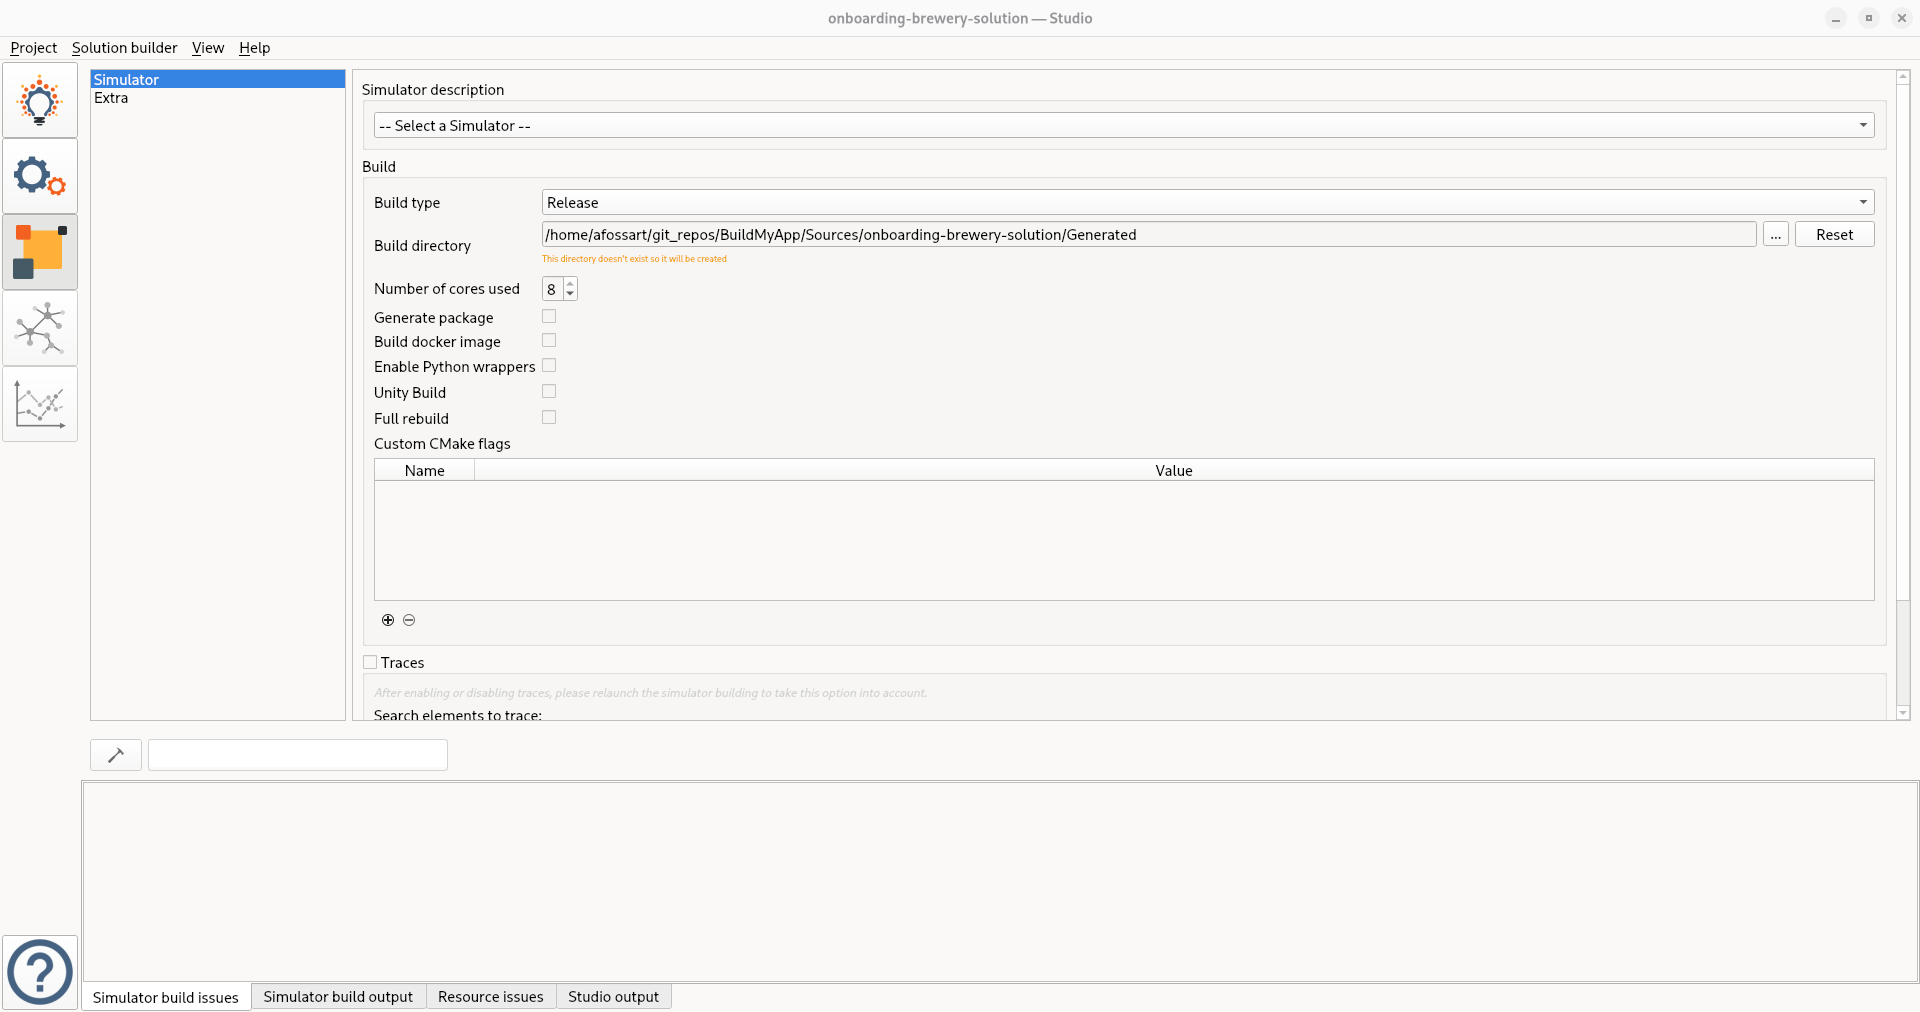The width and height of the screenshot is (1920, 1012).
Task: Remove CMake flag with minus icon
Action: [409, 620]
